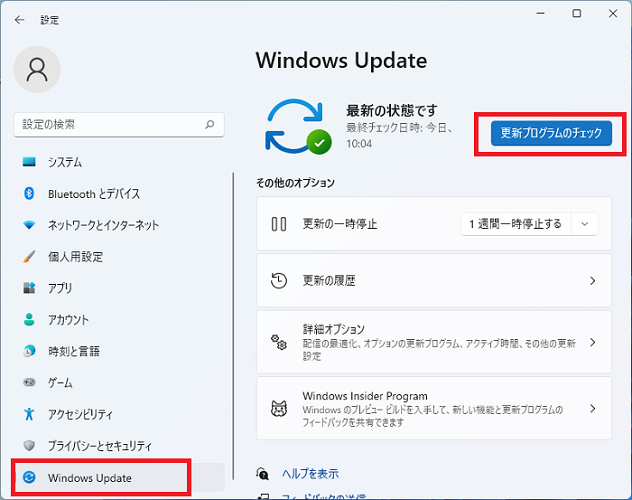Select ゲーム in the sidebar
The image size is (632, 500).
(x=119, y=382)
